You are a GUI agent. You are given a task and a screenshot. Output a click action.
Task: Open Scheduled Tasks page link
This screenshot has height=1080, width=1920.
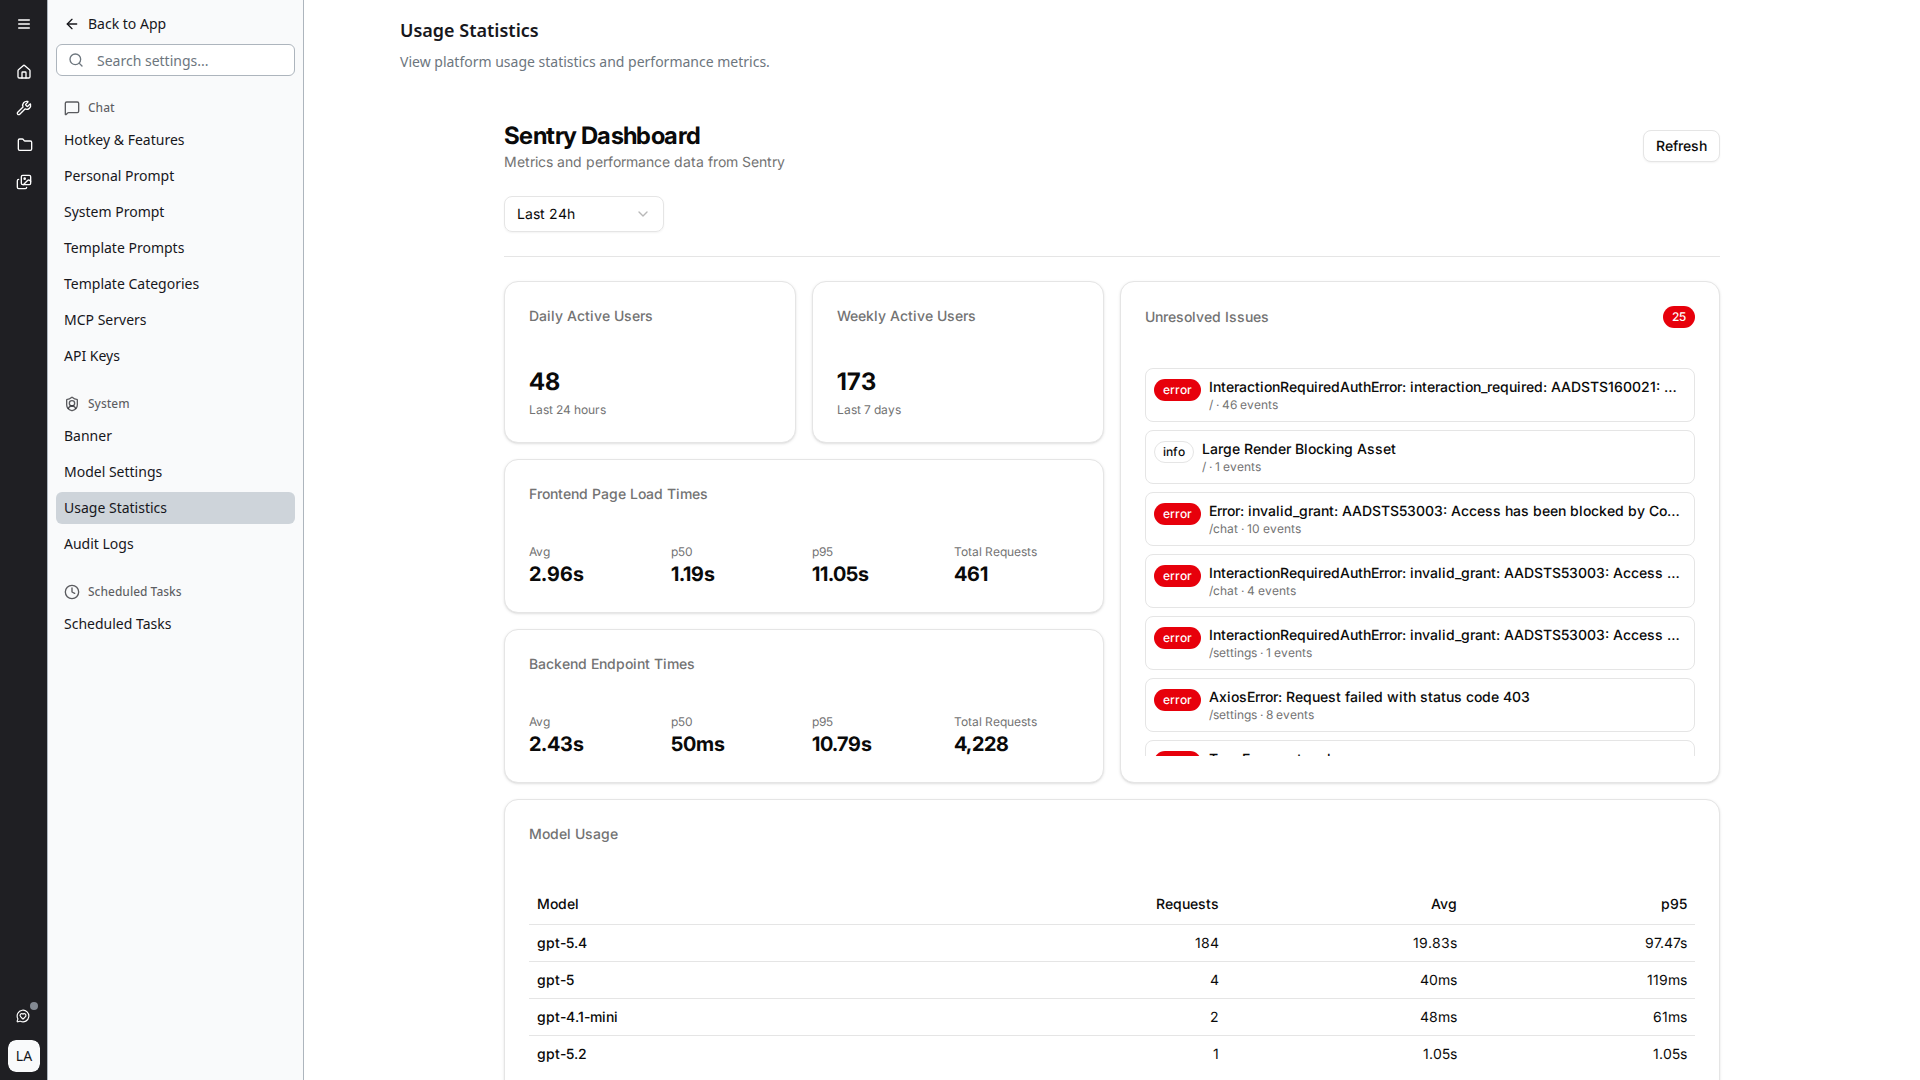pyautogui.click(x=175, y=624)
